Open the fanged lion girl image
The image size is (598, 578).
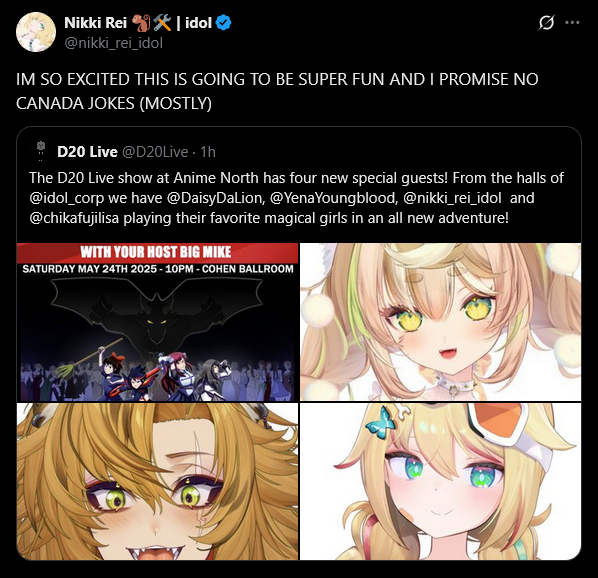[158, 482]
